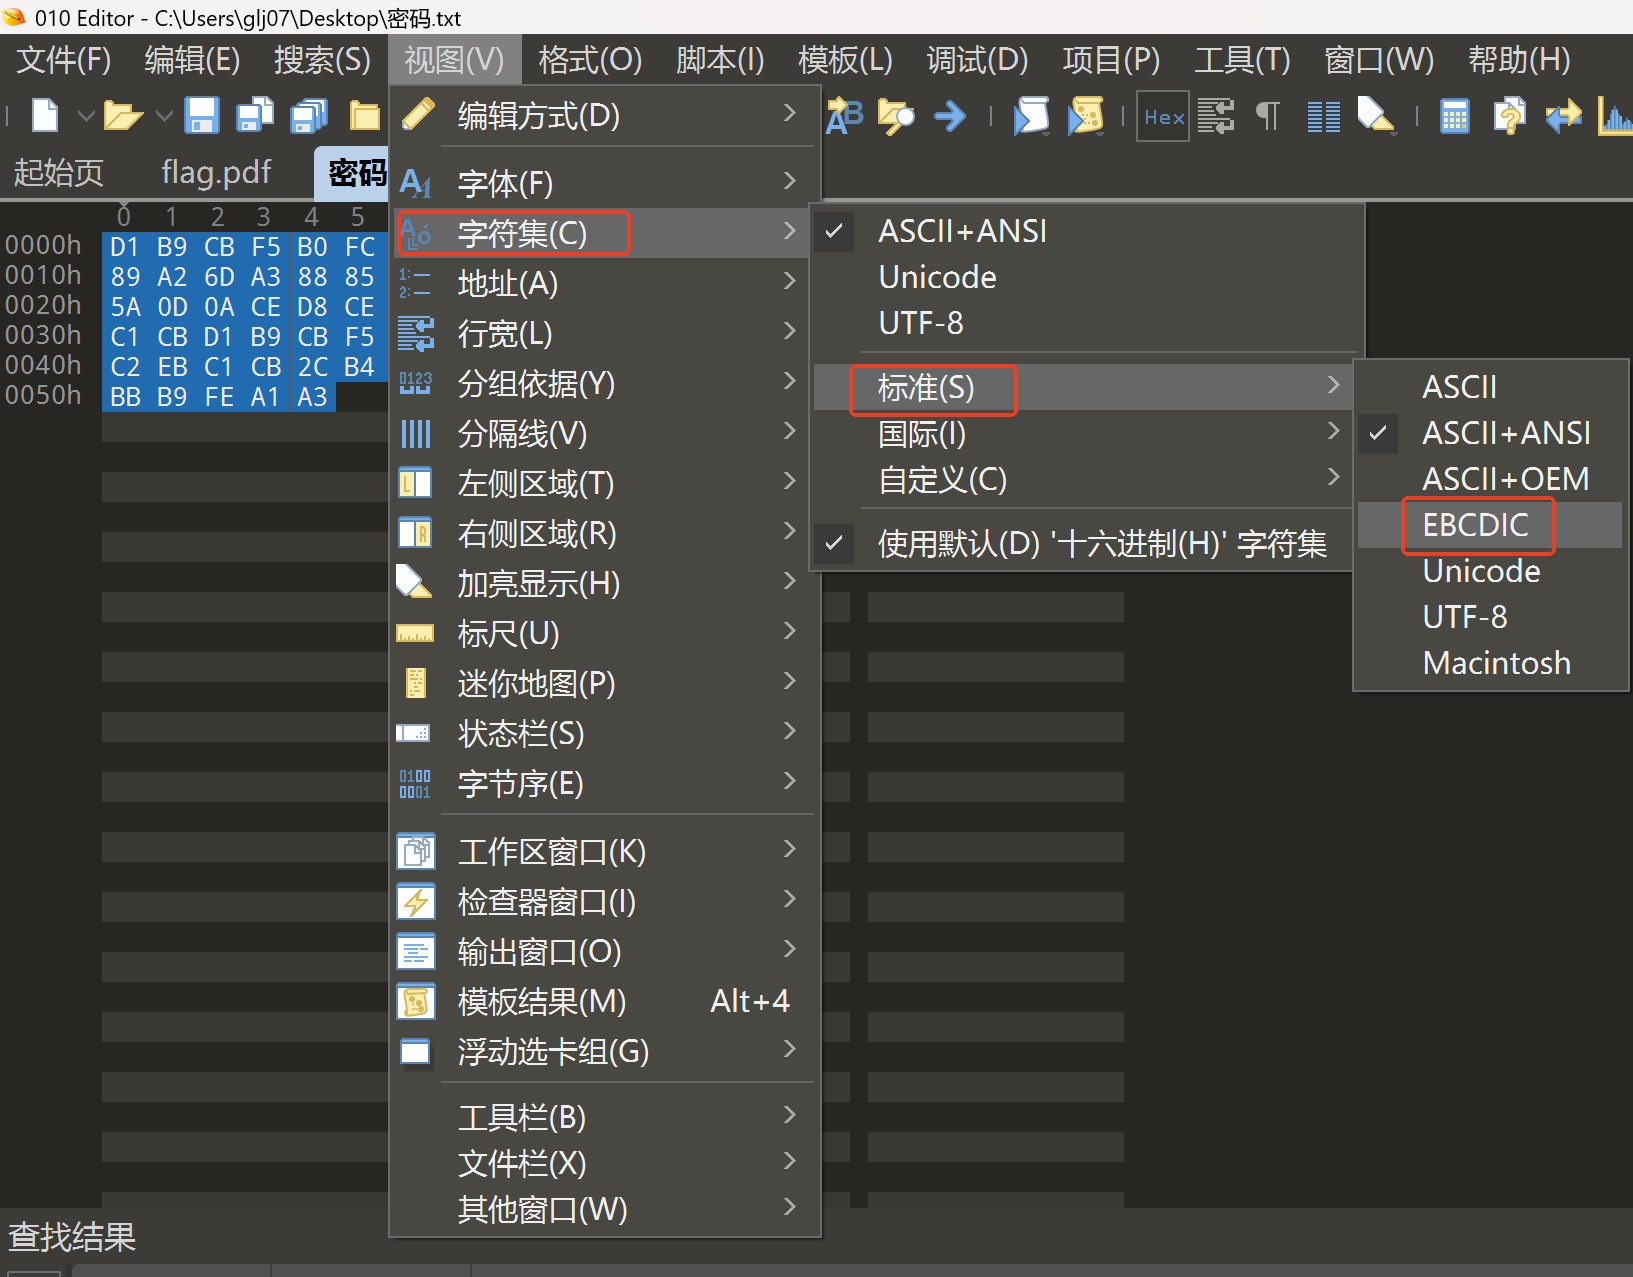This screenshot has height=1277, width=1633.
Task: Select checked ASCII+ANSI in the Standard submenu
Action: pyautogui.click(x=1505, y=433)
